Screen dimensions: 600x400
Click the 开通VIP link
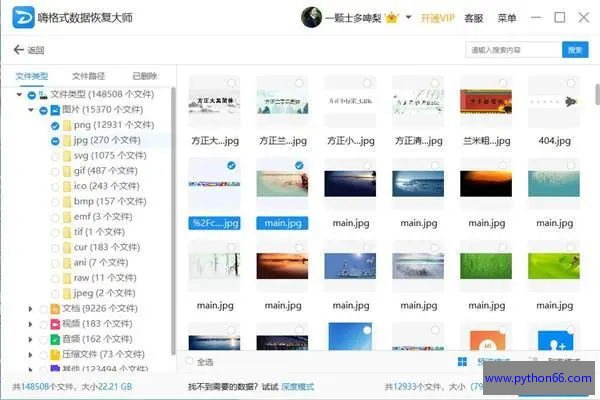(438, 18)
